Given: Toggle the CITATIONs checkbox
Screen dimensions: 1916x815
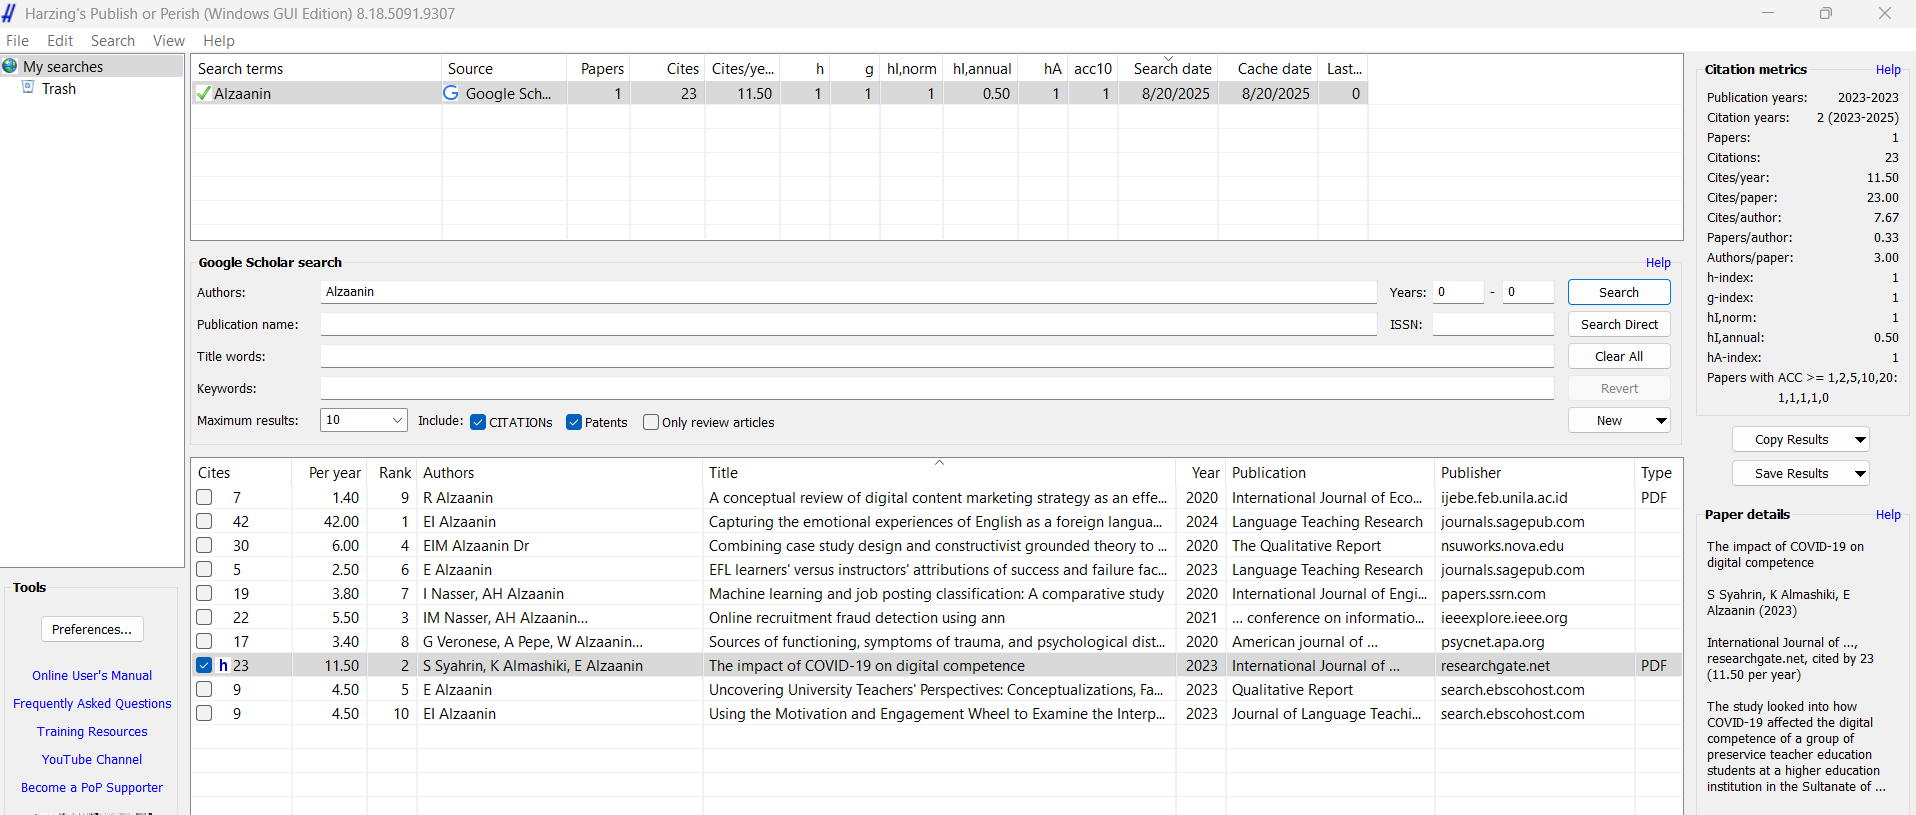Looking at the screenshot, I should (478, 422).
